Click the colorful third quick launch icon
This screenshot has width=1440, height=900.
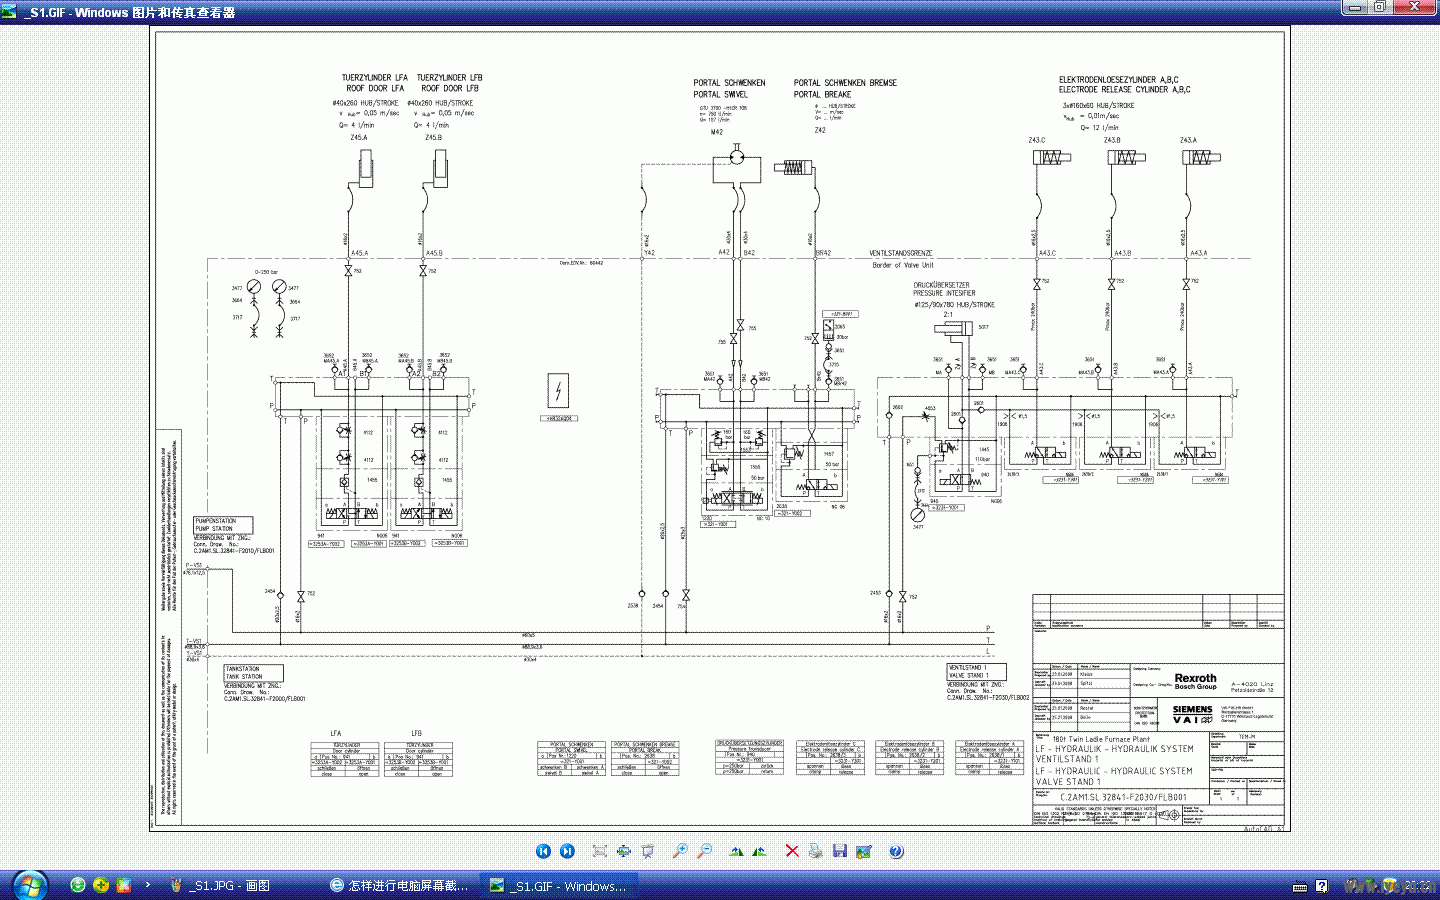click(124, 885)
